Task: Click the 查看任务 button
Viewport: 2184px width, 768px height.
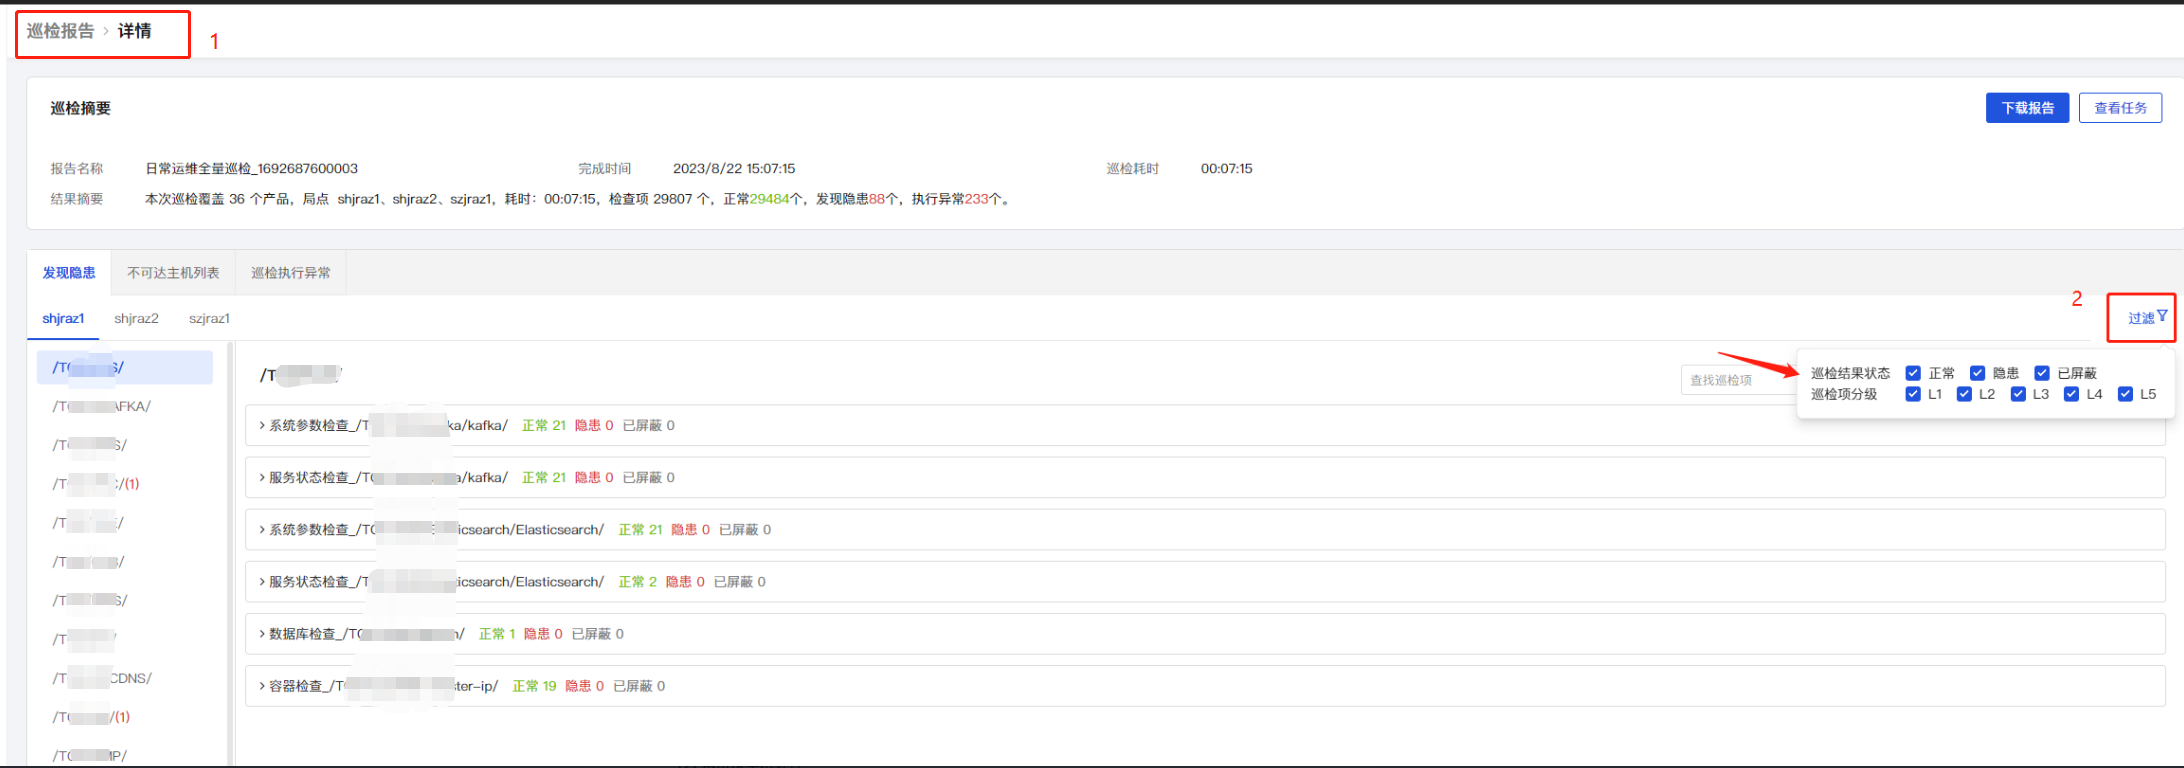Action: click(2120, 108)
